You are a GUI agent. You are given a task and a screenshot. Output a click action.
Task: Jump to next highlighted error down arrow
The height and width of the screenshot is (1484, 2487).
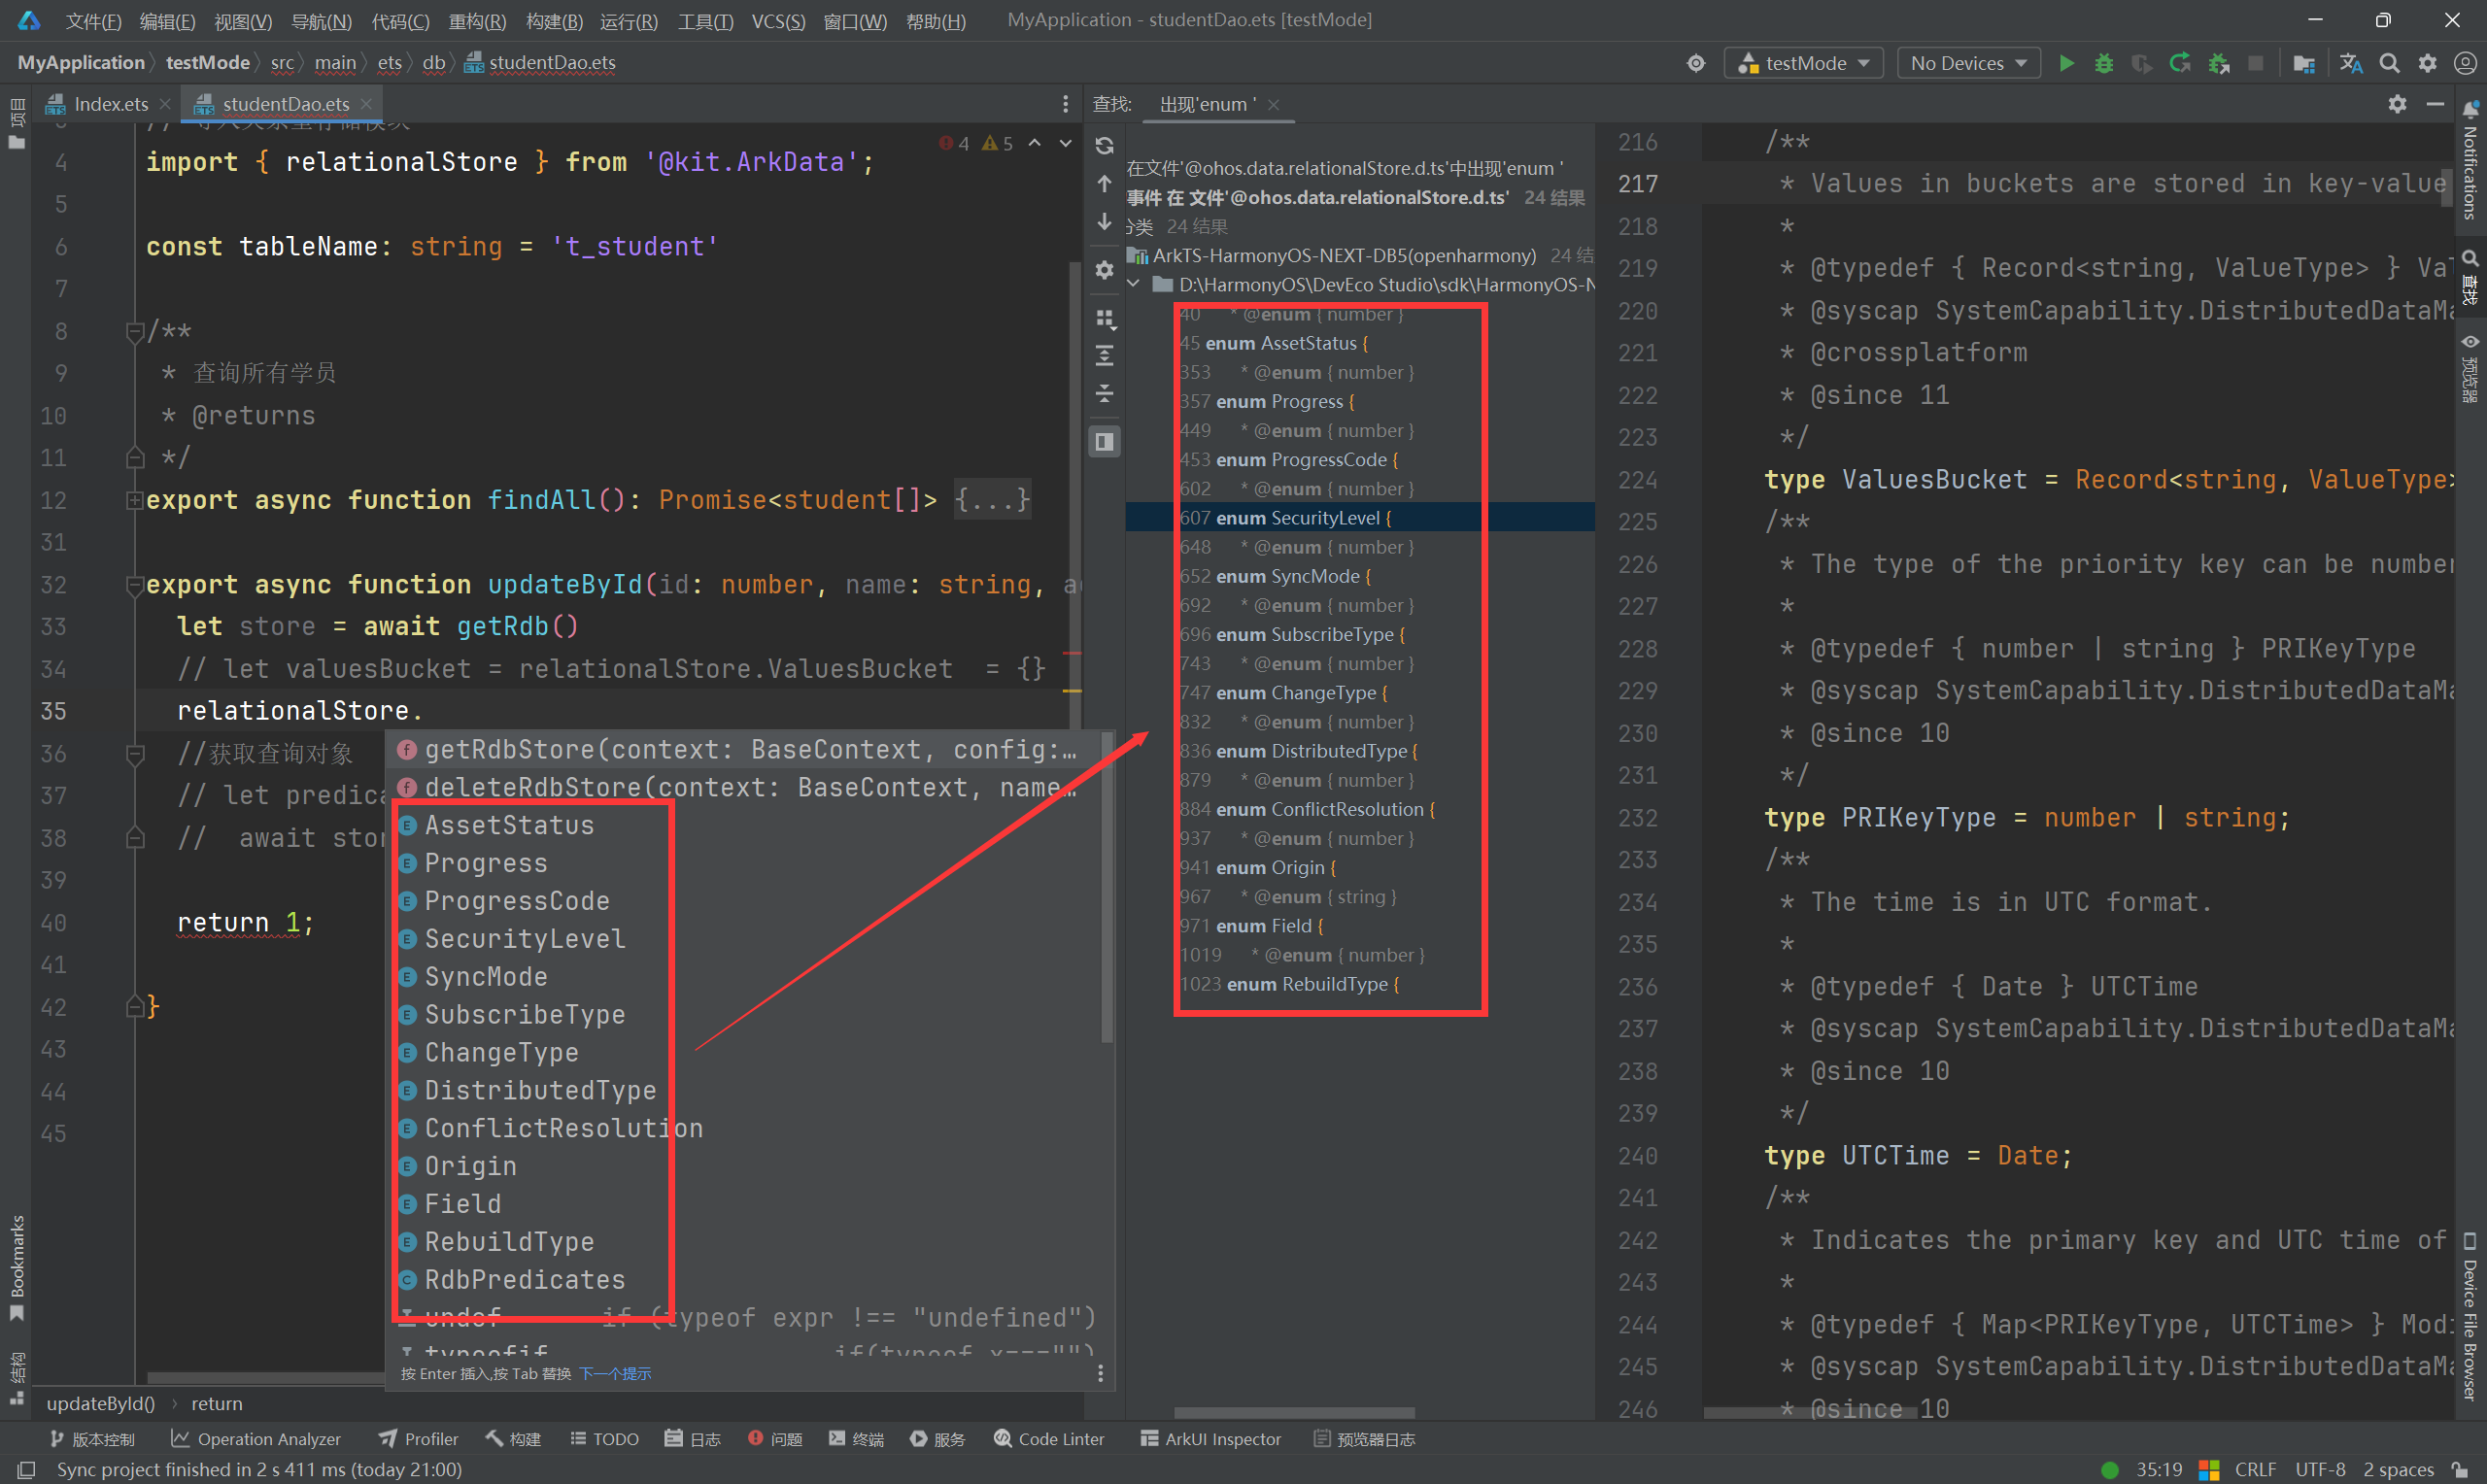click(1066, 144)
